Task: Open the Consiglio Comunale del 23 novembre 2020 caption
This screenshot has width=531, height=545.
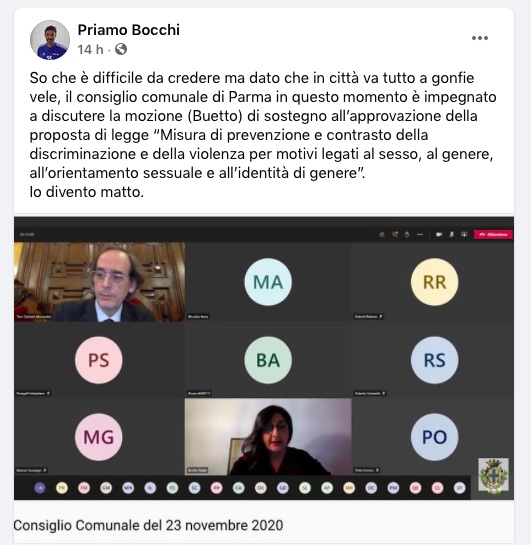Action: (148, 525)
